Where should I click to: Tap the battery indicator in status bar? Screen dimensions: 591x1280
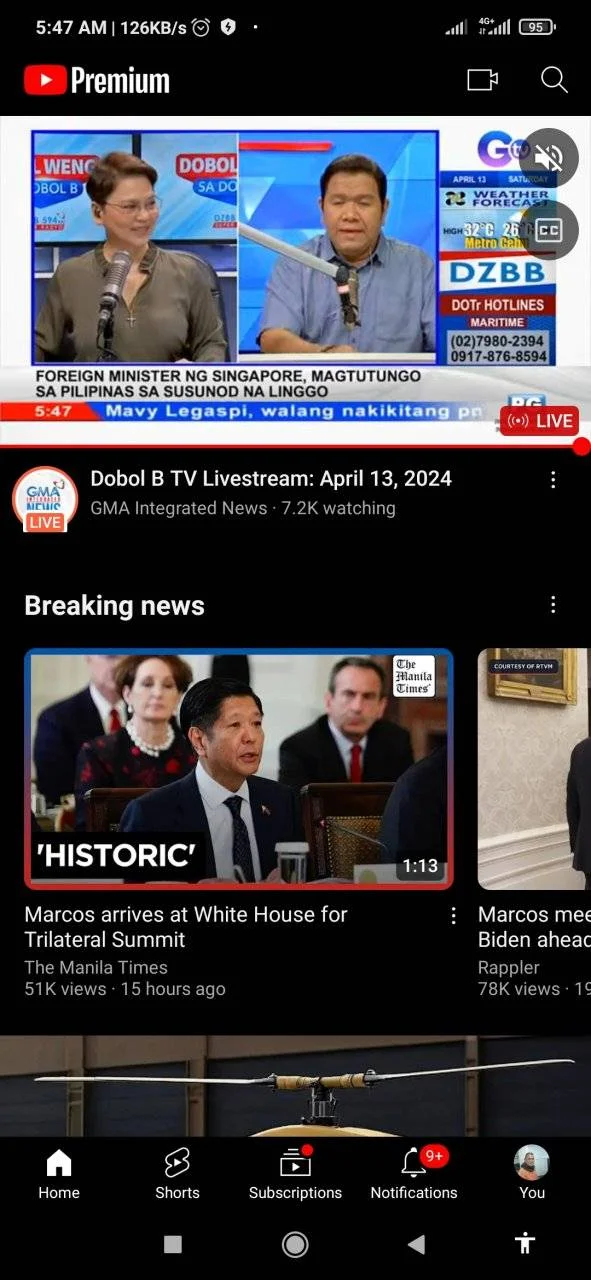tap(537, 27)
